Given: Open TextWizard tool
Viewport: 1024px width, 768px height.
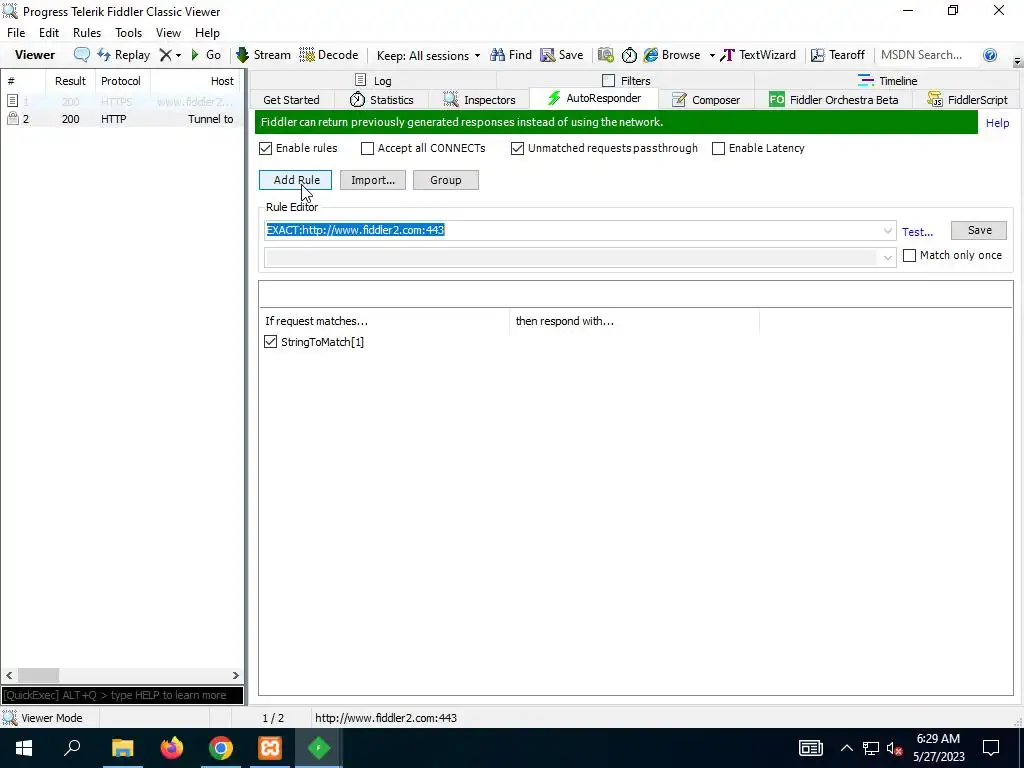Looking at the screenshot, I should pos(758,55).
